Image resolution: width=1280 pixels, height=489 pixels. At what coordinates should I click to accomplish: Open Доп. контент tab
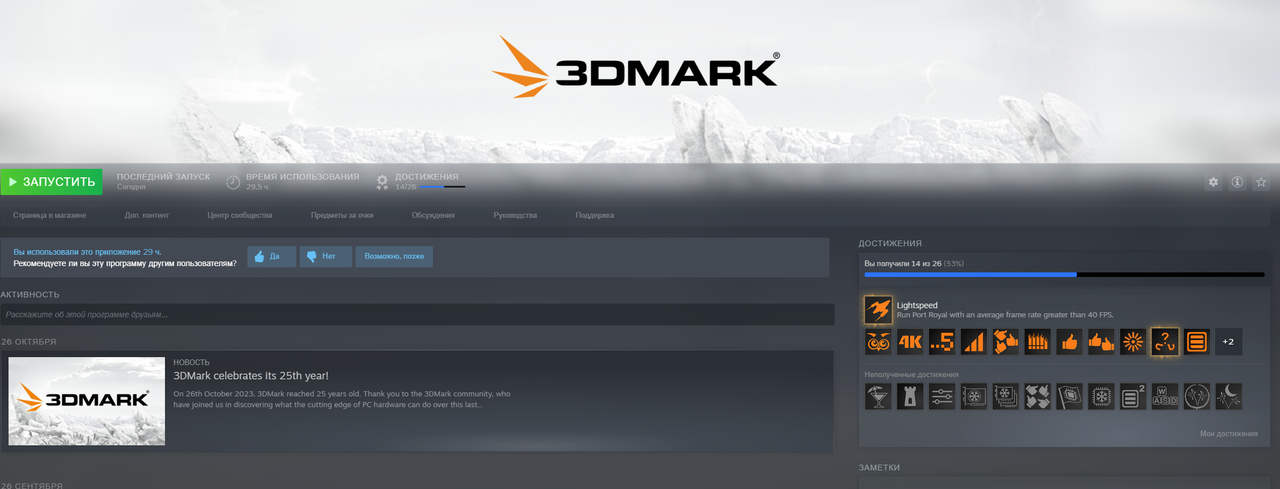point(147,215)
